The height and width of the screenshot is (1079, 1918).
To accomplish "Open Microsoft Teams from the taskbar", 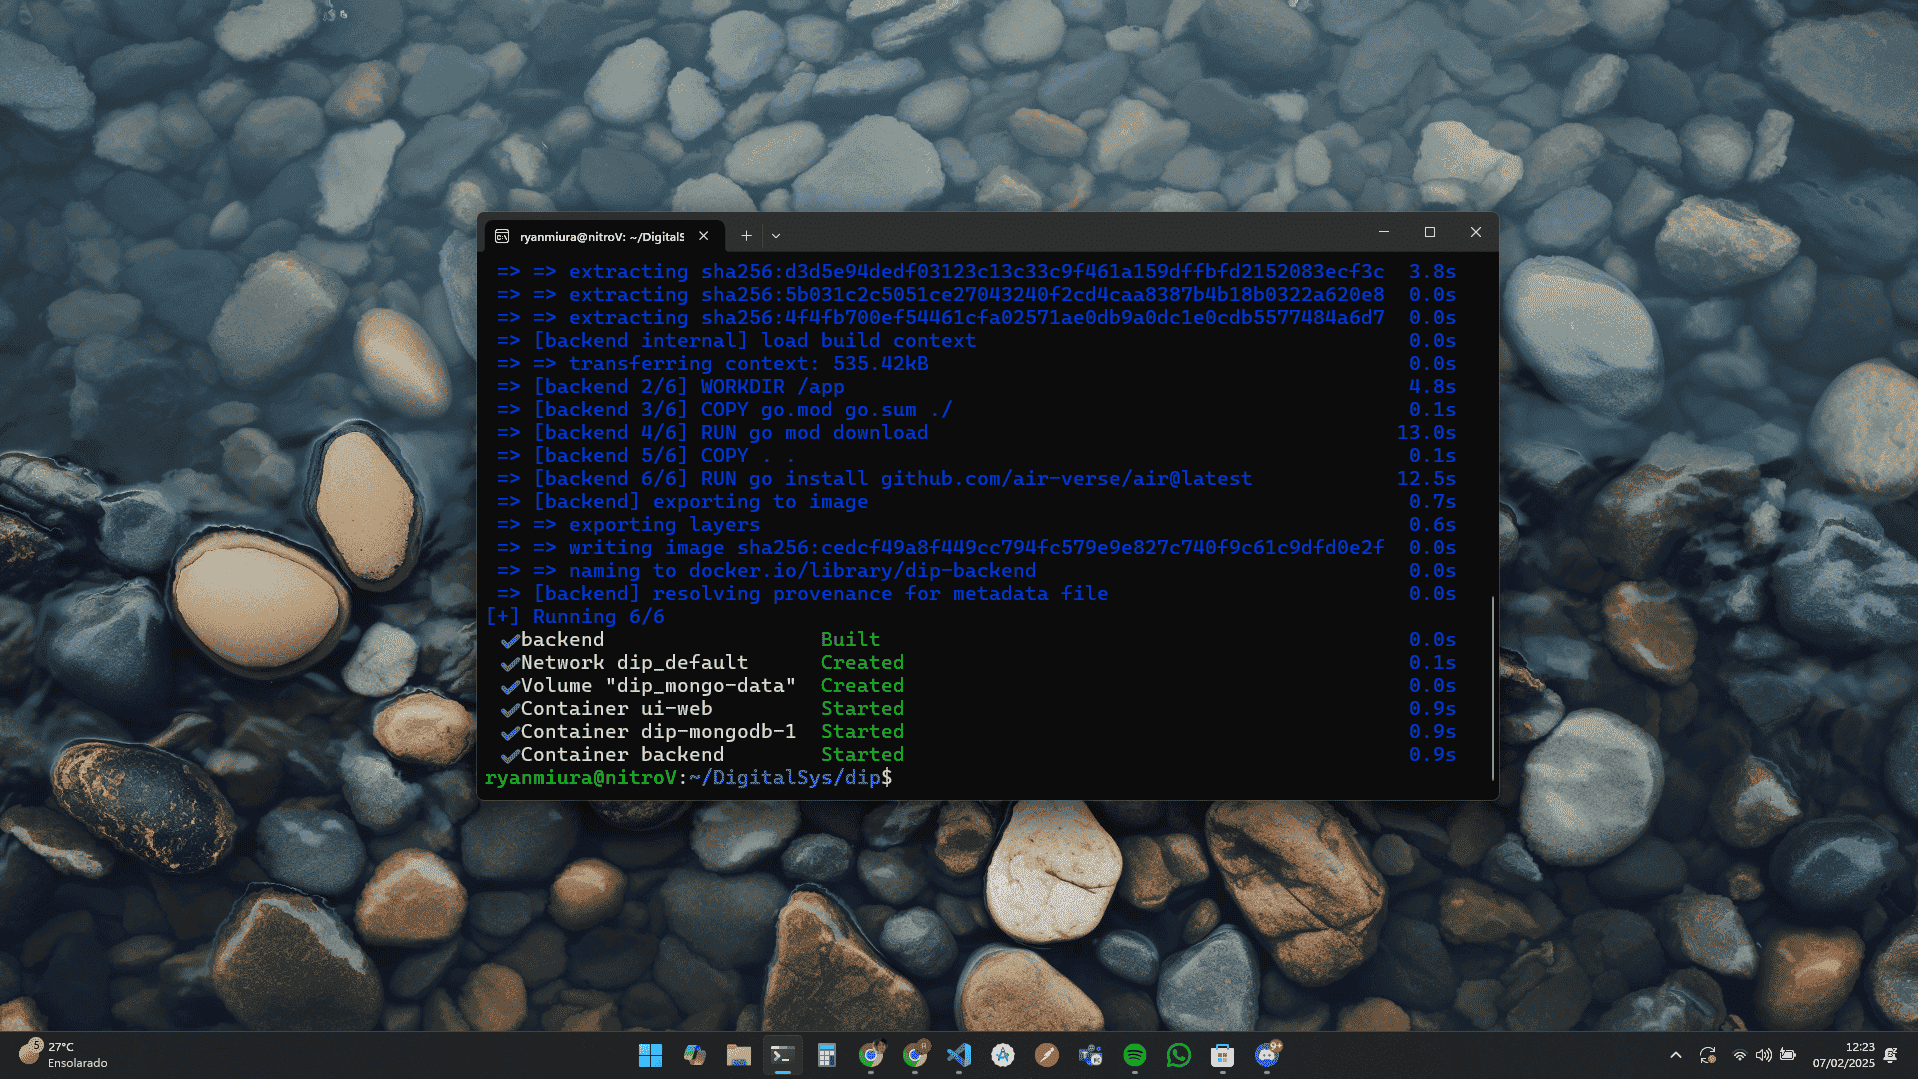I will [x=1090, y=1055].
